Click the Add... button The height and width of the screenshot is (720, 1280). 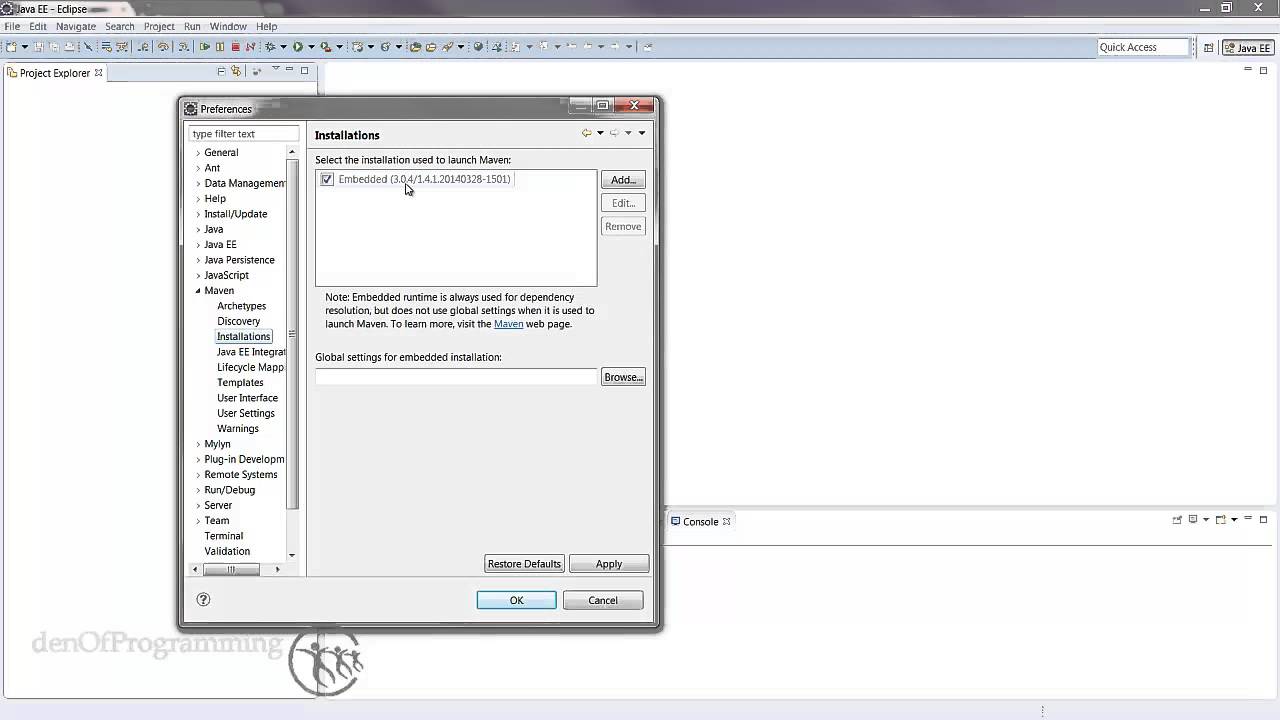point(623,180)
